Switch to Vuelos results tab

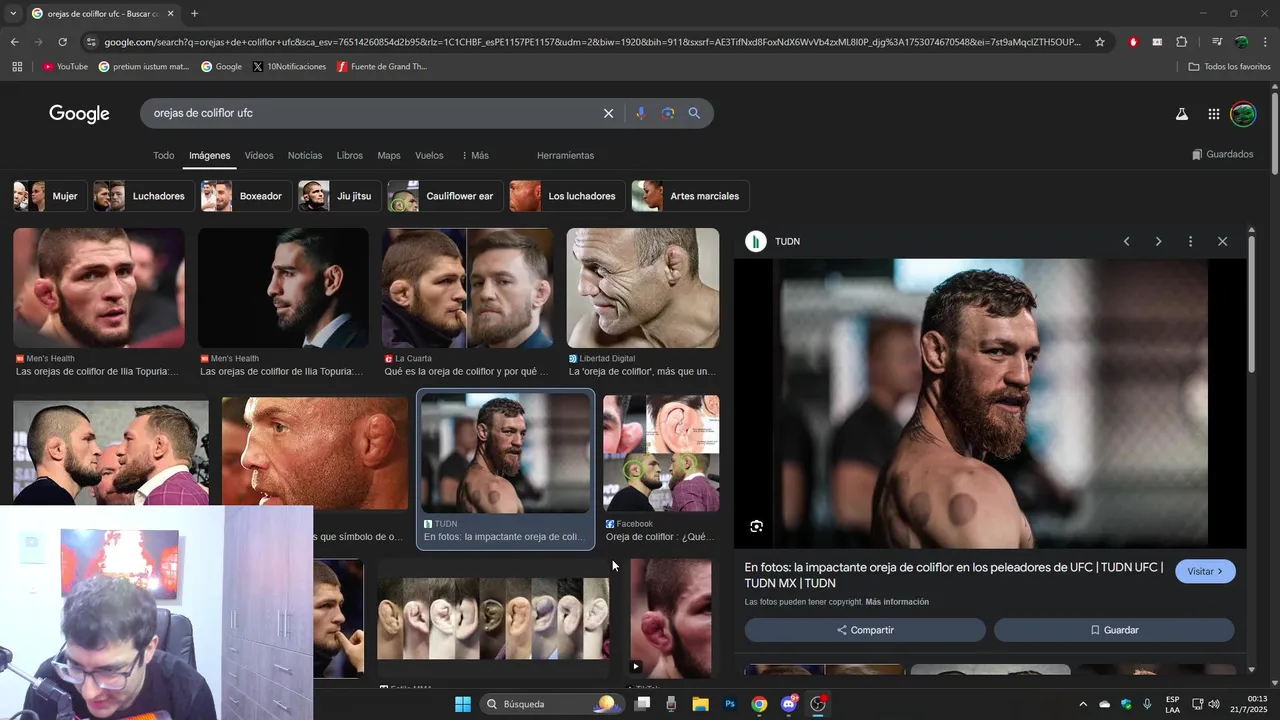coord(429,155)
